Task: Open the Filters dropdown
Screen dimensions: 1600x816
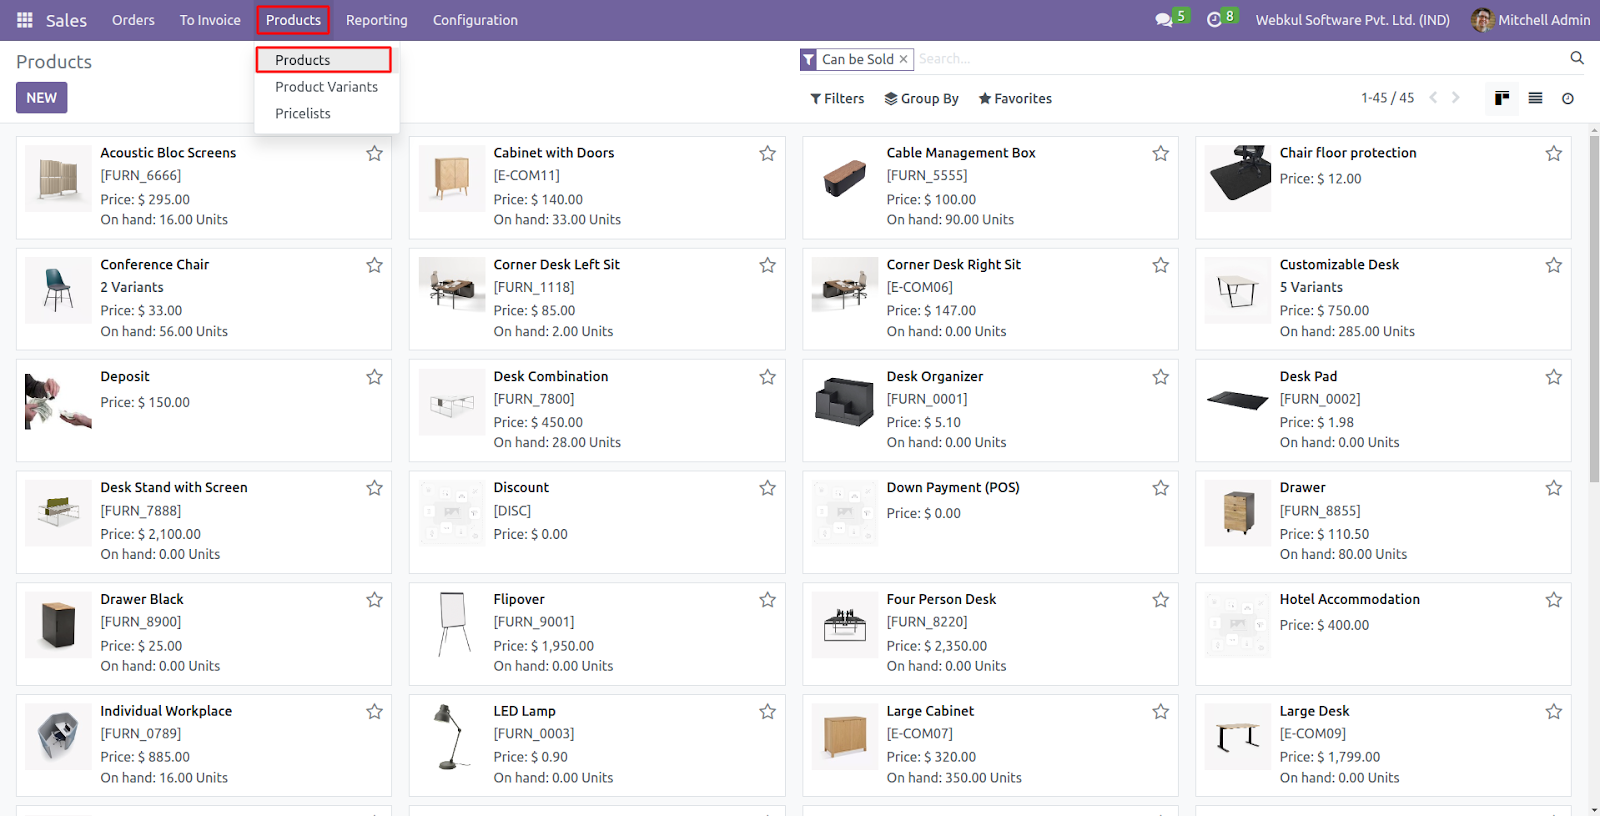Action: tap(837, 98)
